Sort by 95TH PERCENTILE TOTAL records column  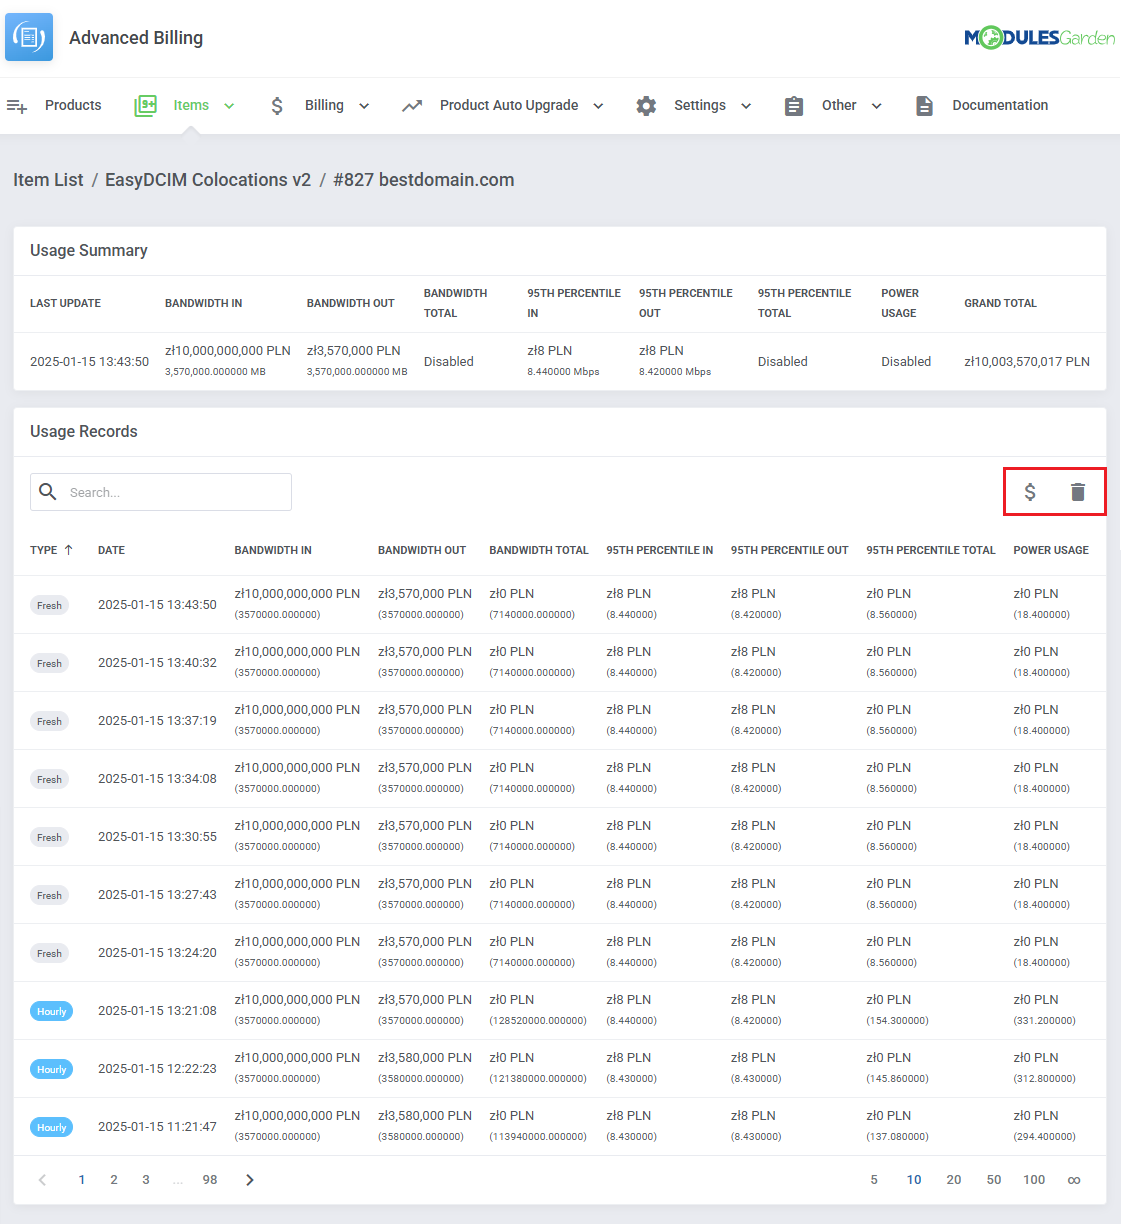[x=931, y=550]
